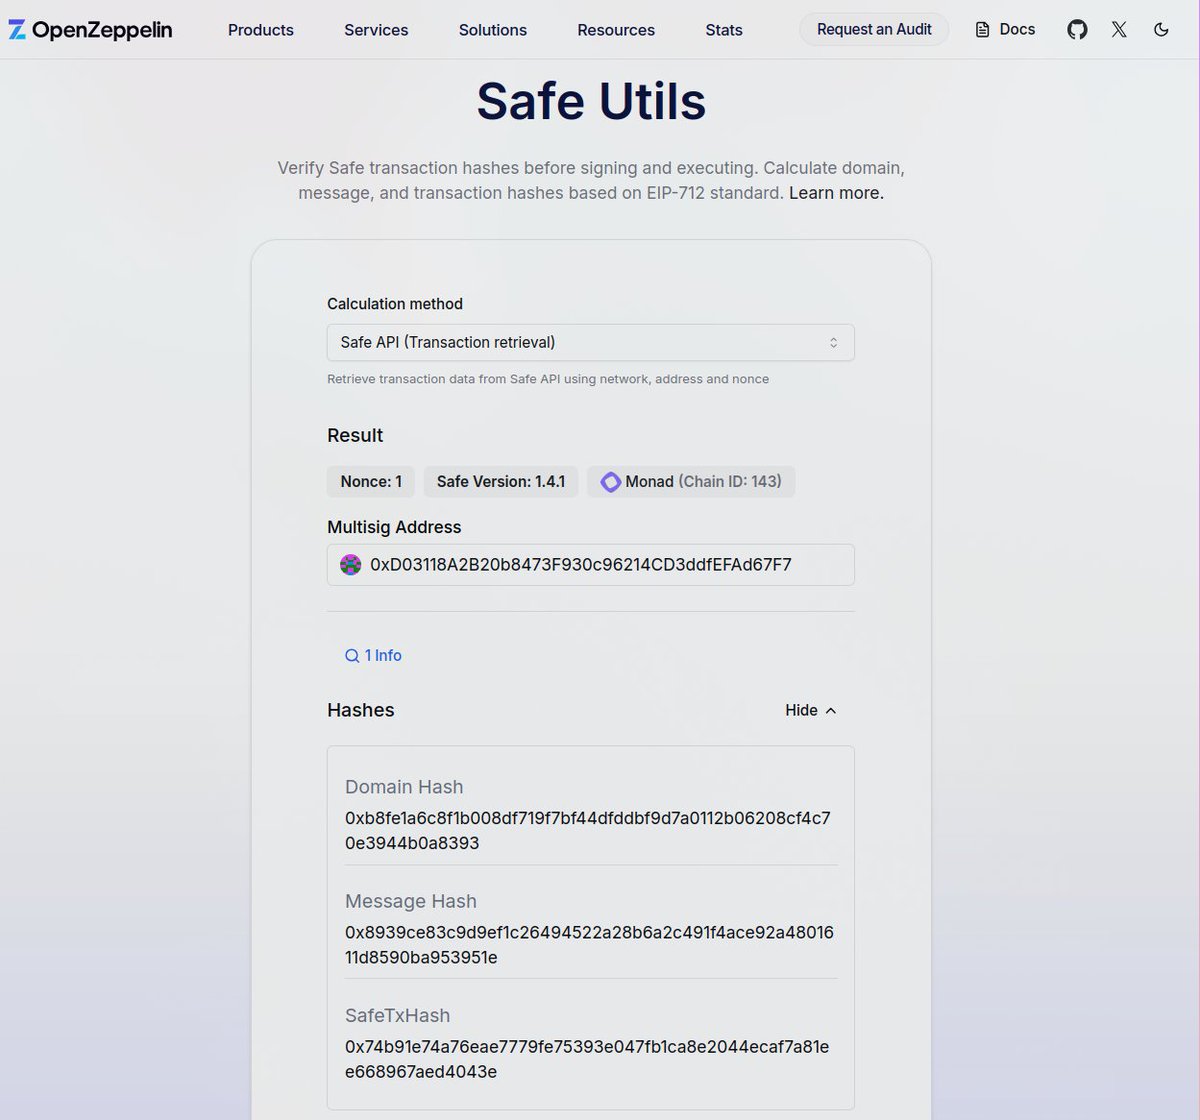Open the Solutions menu
Screen dimensions: 1200x1120
(x=493, y=30)
